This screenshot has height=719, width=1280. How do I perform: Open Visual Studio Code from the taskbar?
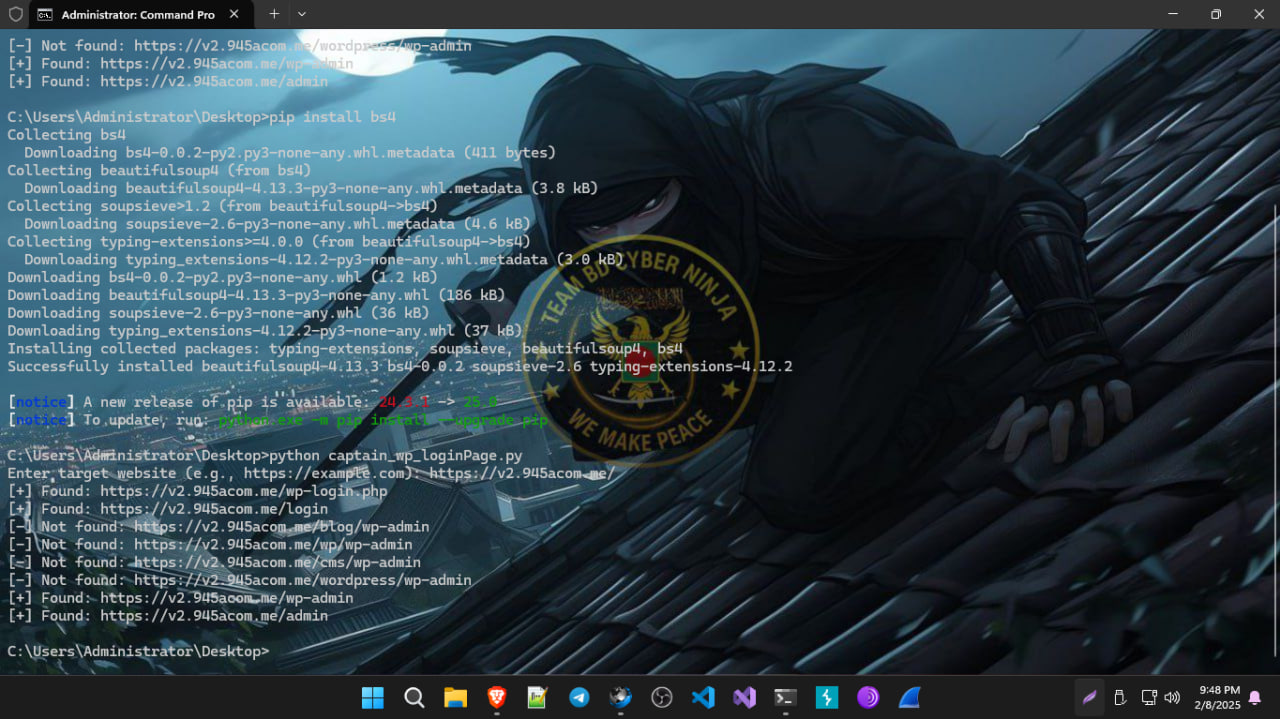coord(703,697)
